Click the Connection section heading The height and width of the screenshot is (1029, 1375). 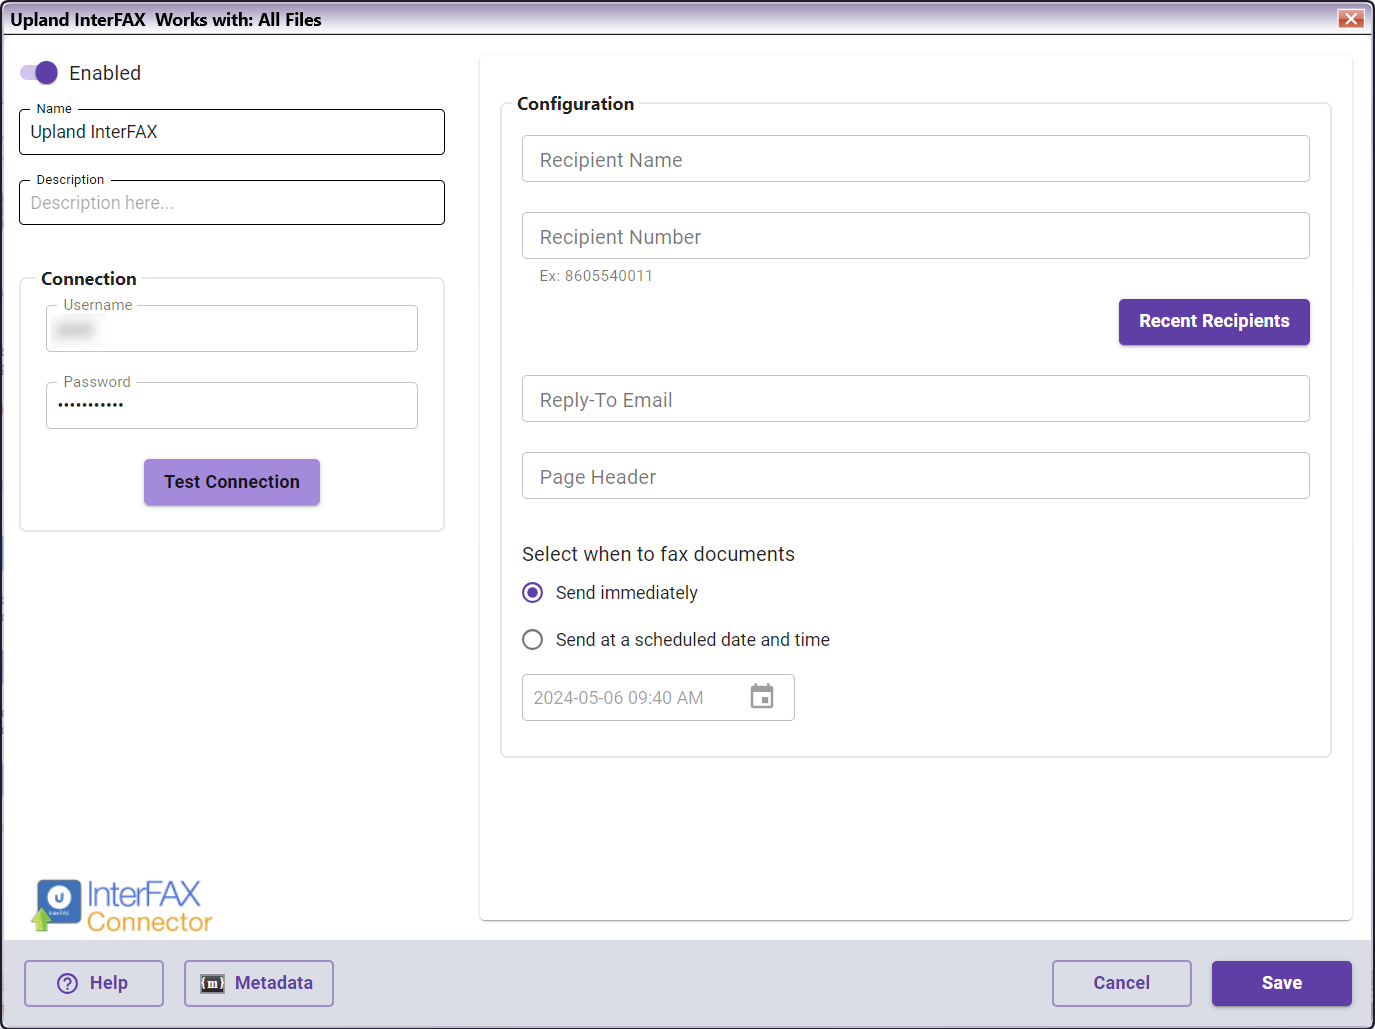(89, 279)
